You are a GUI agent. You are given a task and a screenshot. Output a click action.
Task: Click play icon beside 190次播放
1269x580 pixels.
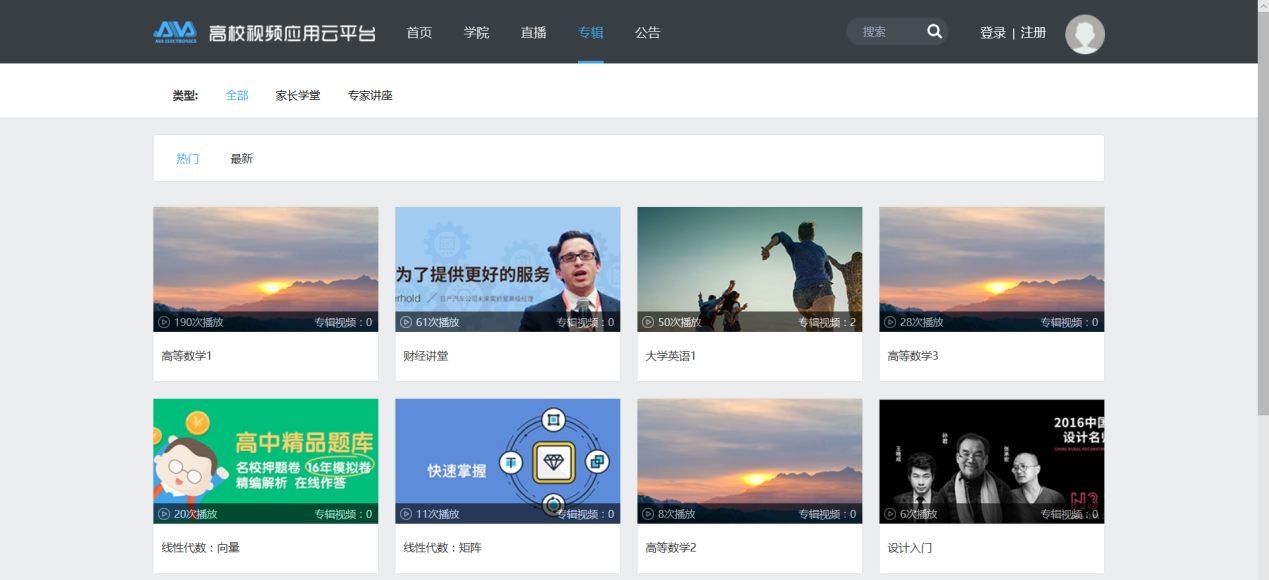163,322
